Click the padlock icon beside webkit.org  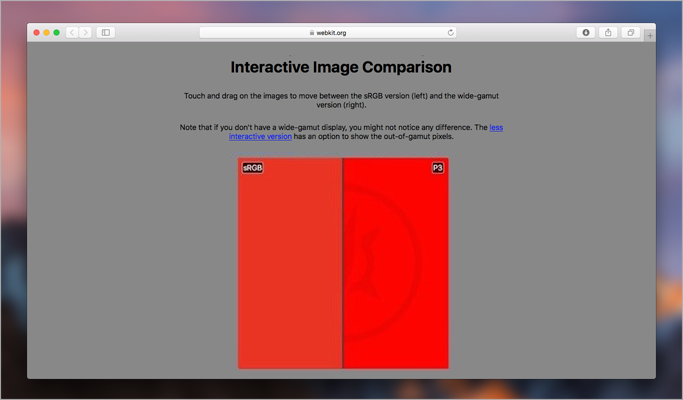312,33
